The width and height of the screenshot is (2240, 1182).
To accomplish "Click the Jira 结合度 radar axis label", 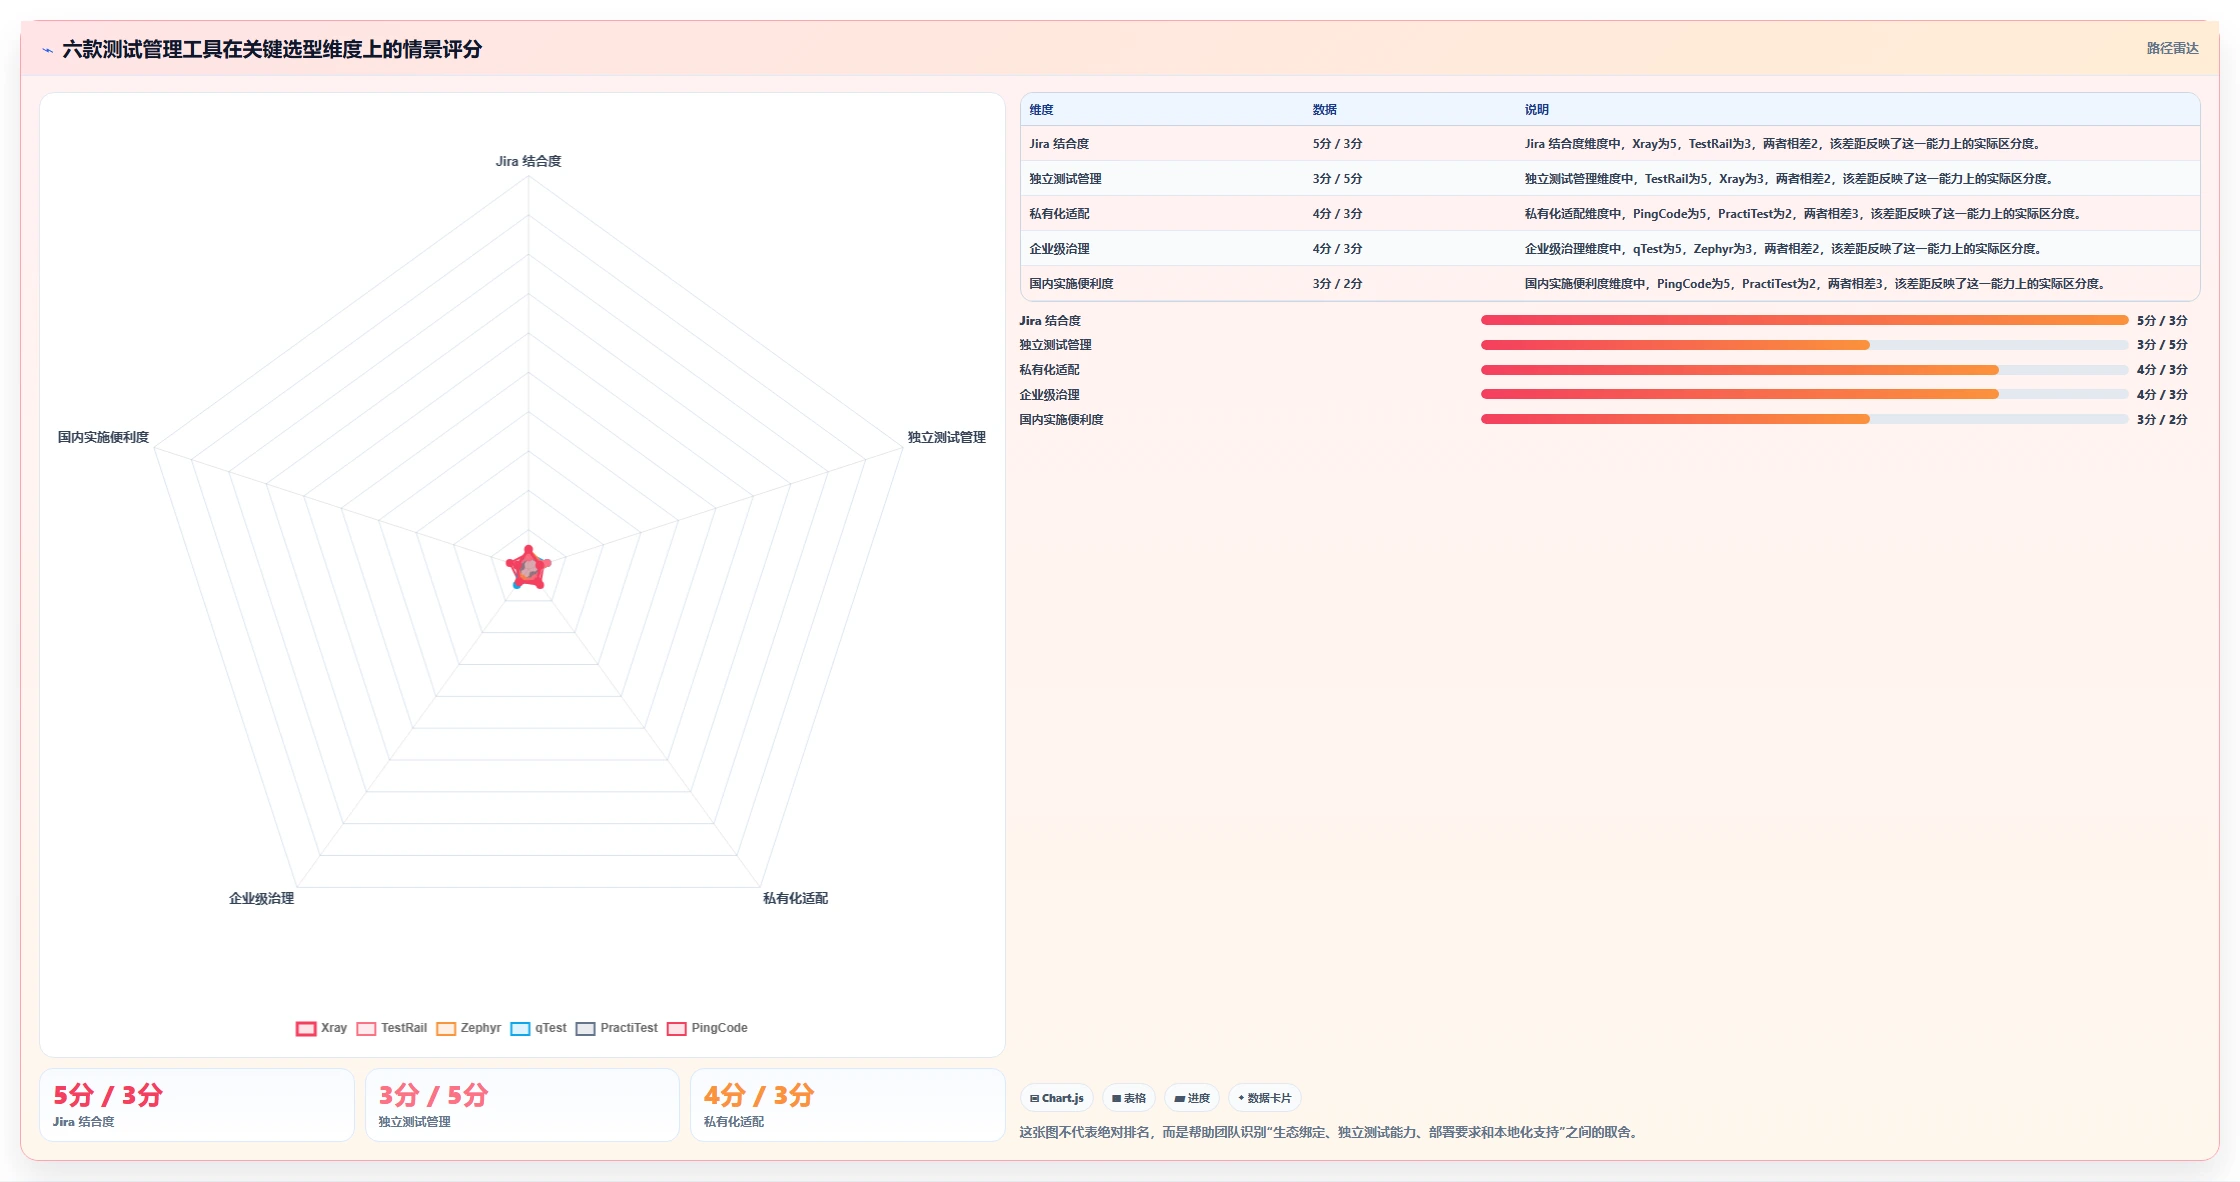I will 528,161.
